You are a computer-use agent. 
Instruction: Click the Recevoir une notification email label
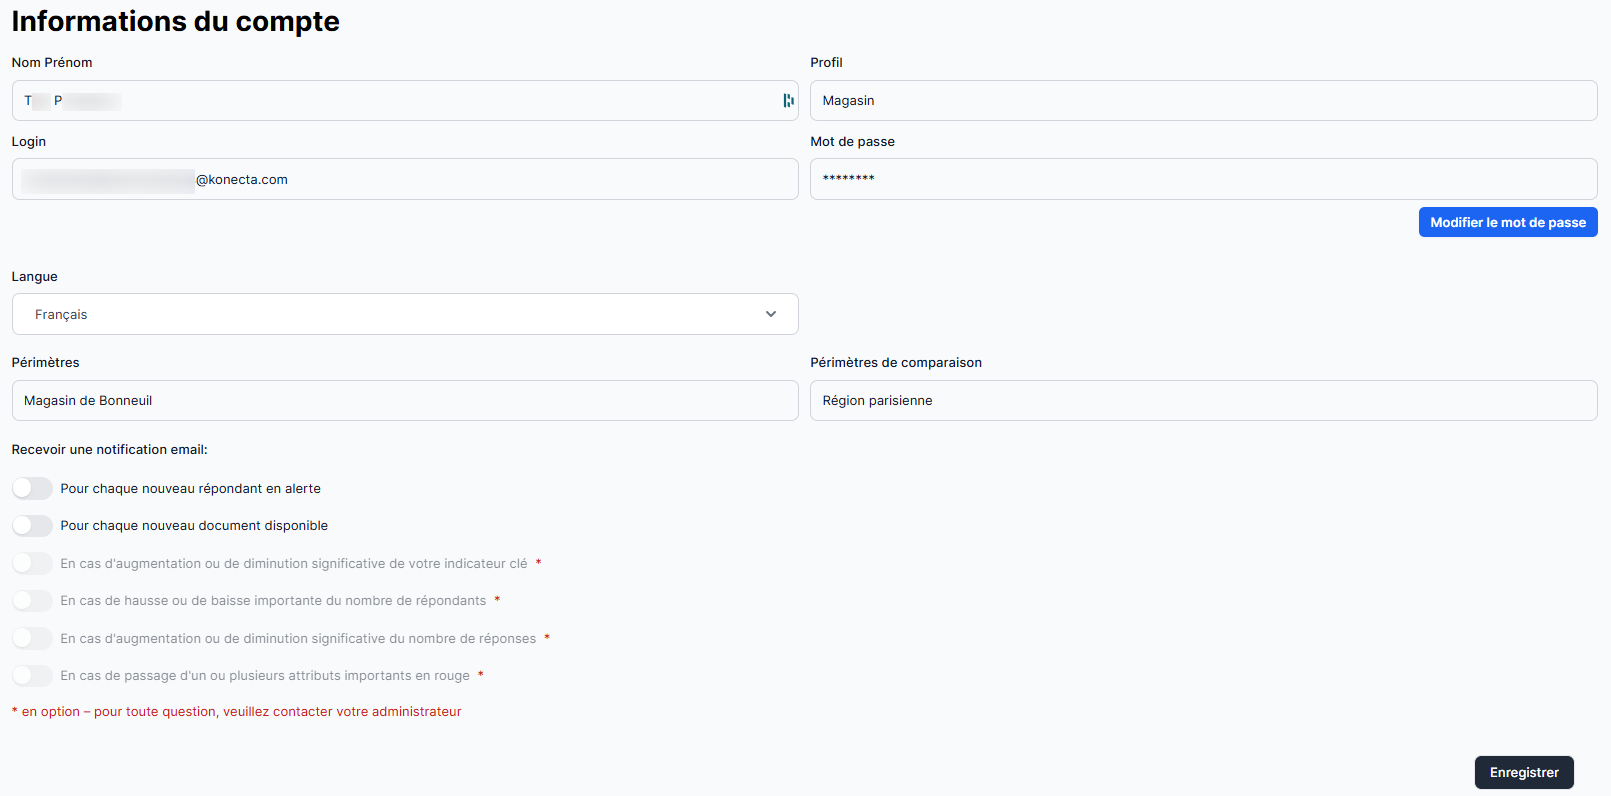pyautogui.click(x=110, y=450)
